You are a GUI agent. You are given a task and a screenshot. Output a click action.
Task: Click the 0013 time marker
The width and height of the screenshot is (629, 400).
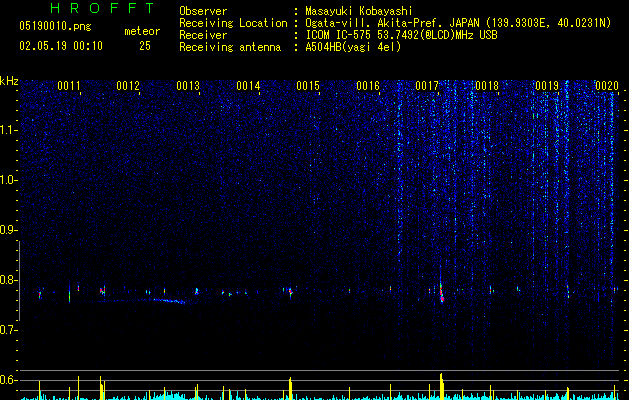click(188, 85)
